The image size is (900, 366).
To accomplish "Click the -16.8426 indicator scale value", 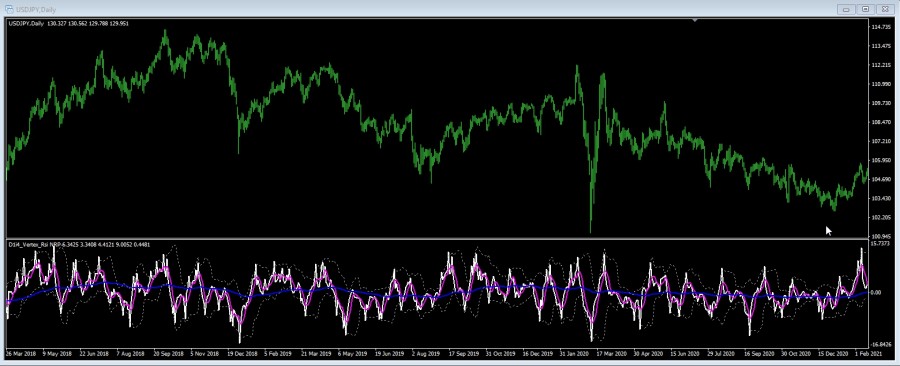I will 881,346.
